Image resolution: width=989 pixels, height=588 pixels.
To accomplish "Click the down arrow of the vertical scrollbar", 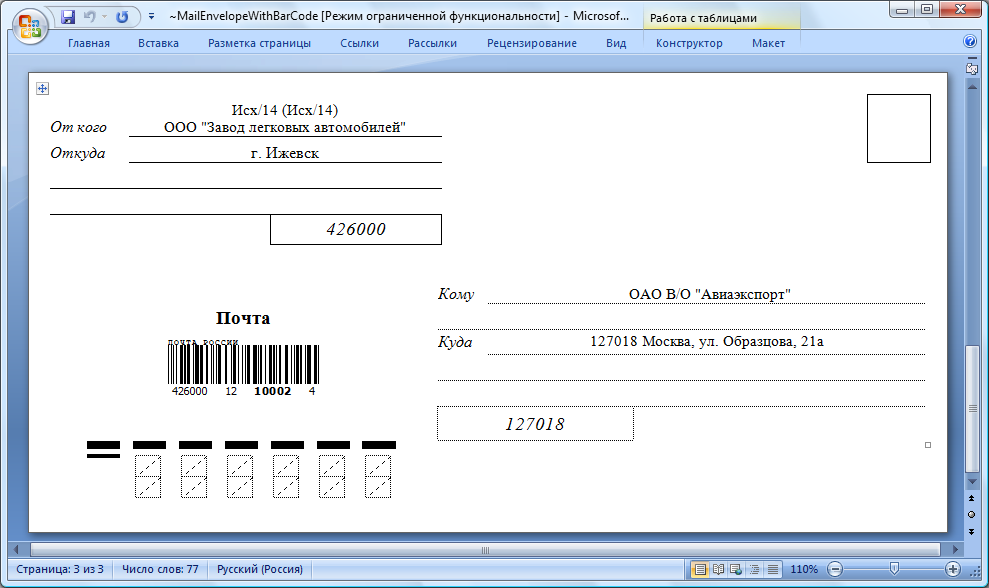I will pos(972,481).
